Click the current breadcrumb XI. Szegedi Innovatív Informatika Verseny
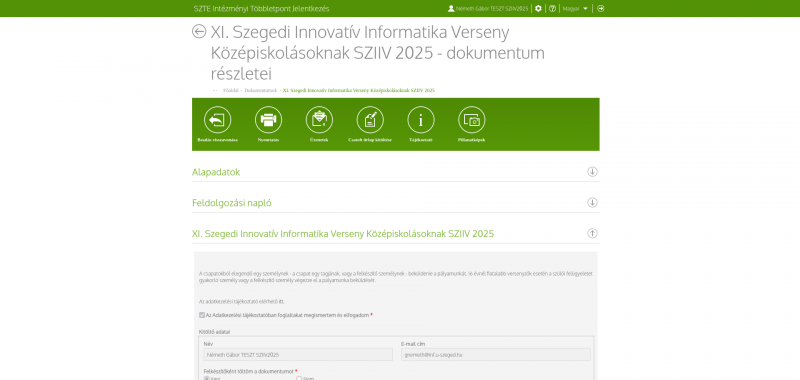The image size is (800, 380). coord(359,90)
